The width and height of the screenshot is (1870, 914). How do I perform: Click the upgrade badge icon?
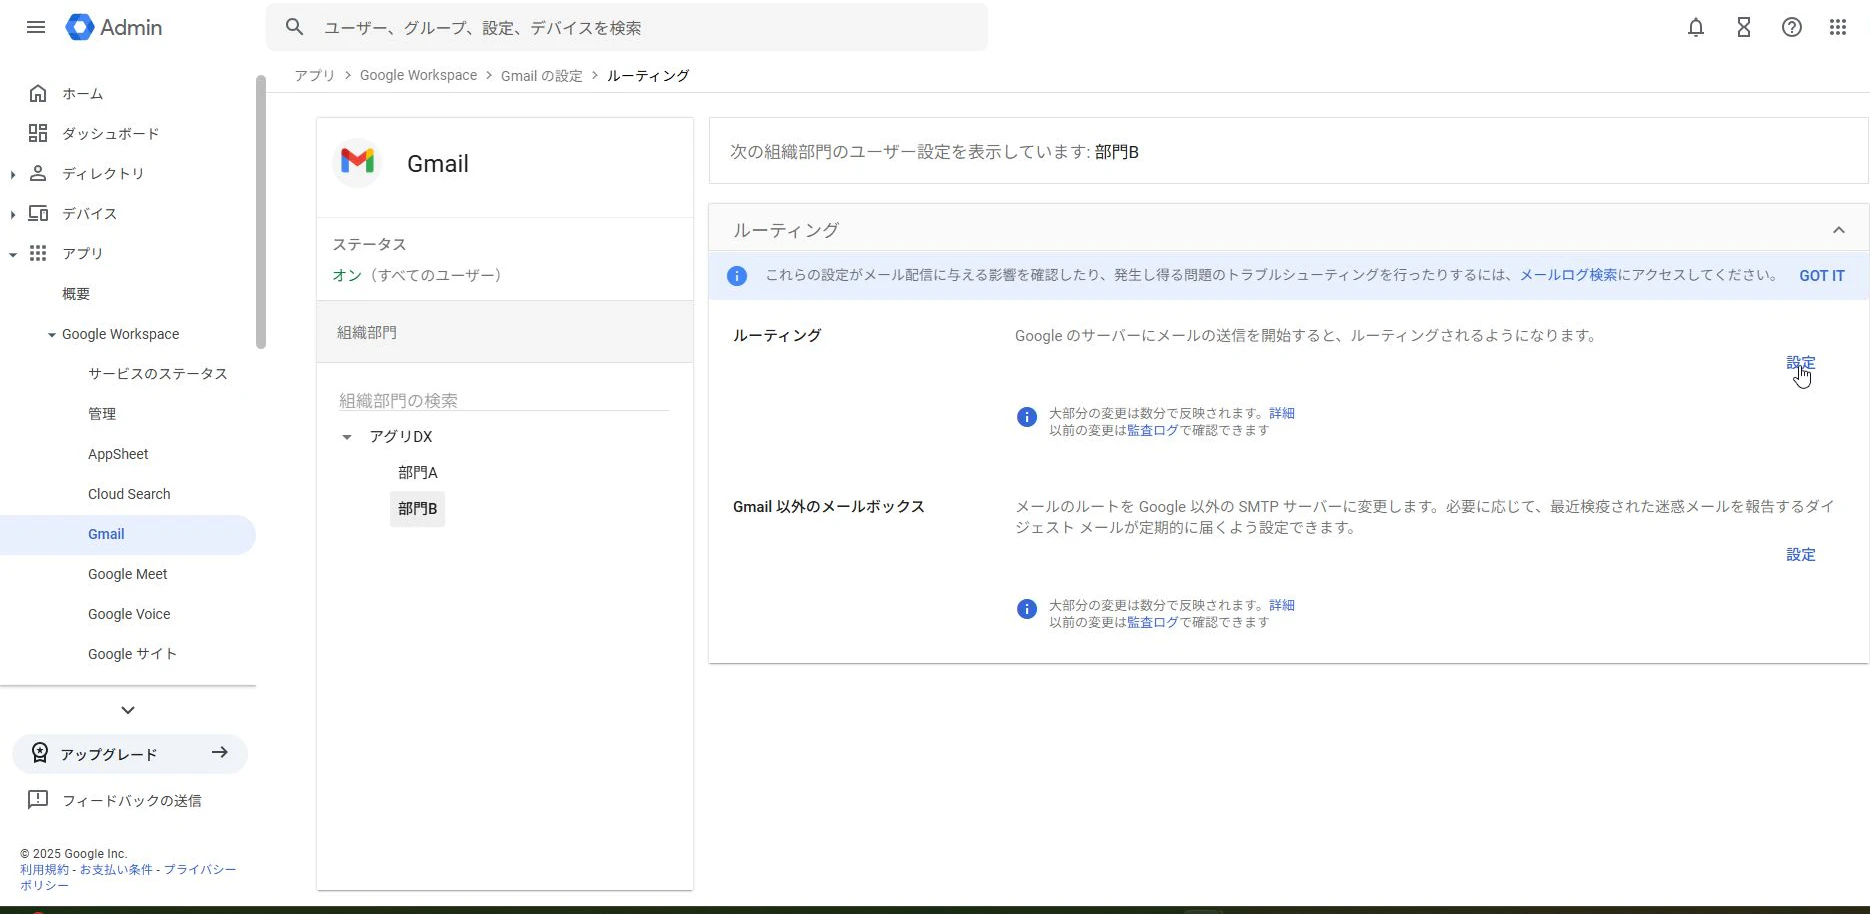coord(40,753)
